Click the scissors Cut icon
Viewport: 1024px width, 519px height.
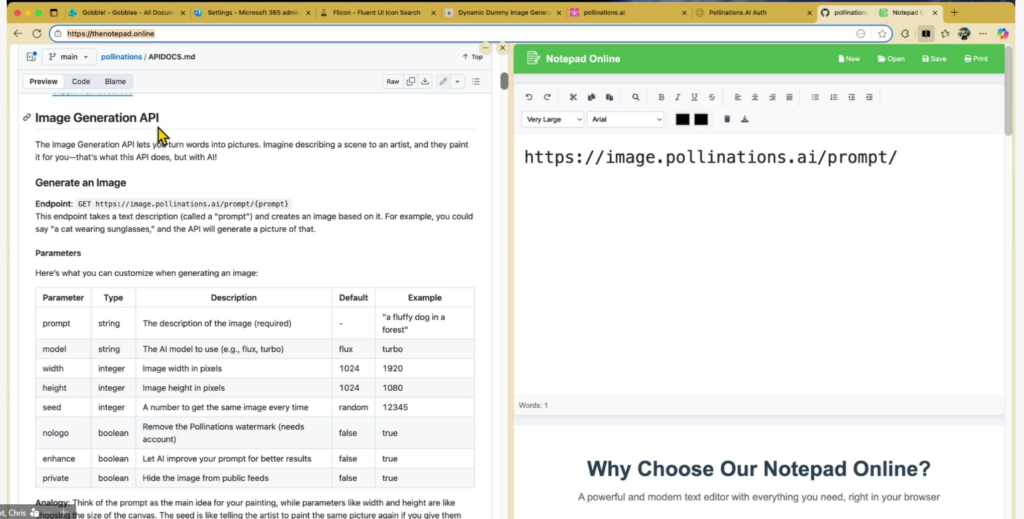click(x=573, y=97)
